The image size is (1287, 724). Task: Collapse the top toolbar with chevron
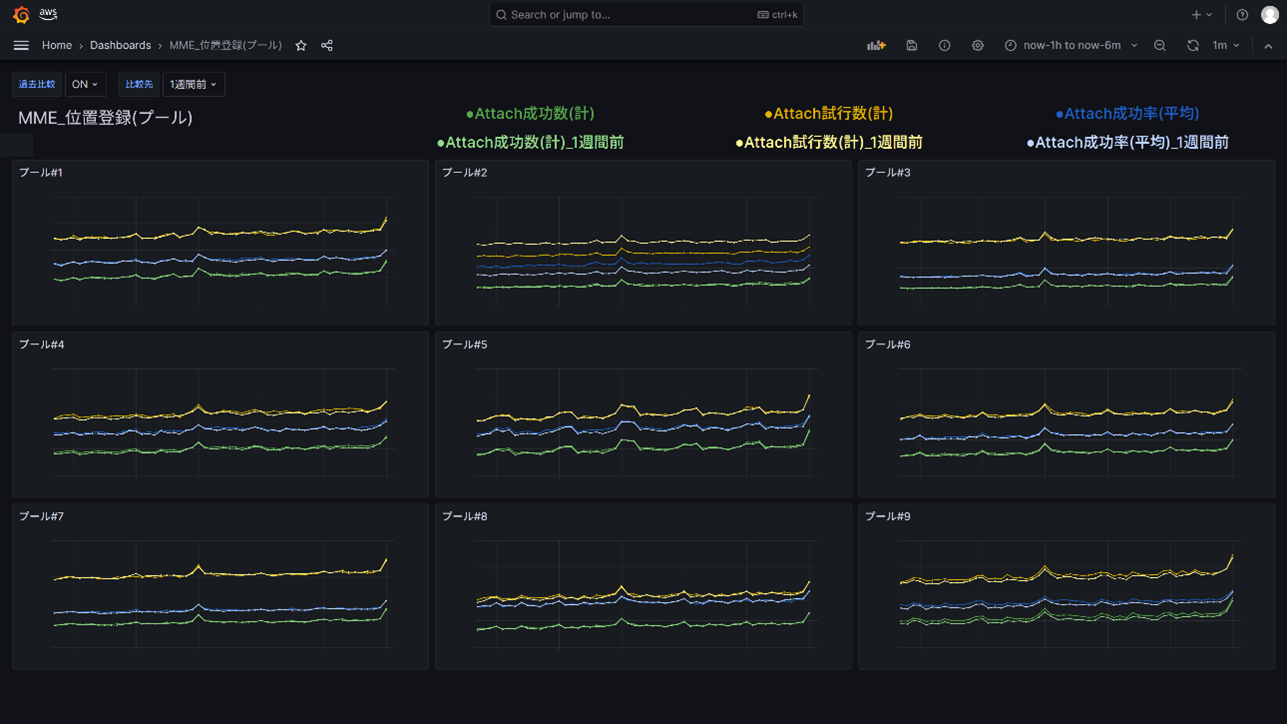1268,46
